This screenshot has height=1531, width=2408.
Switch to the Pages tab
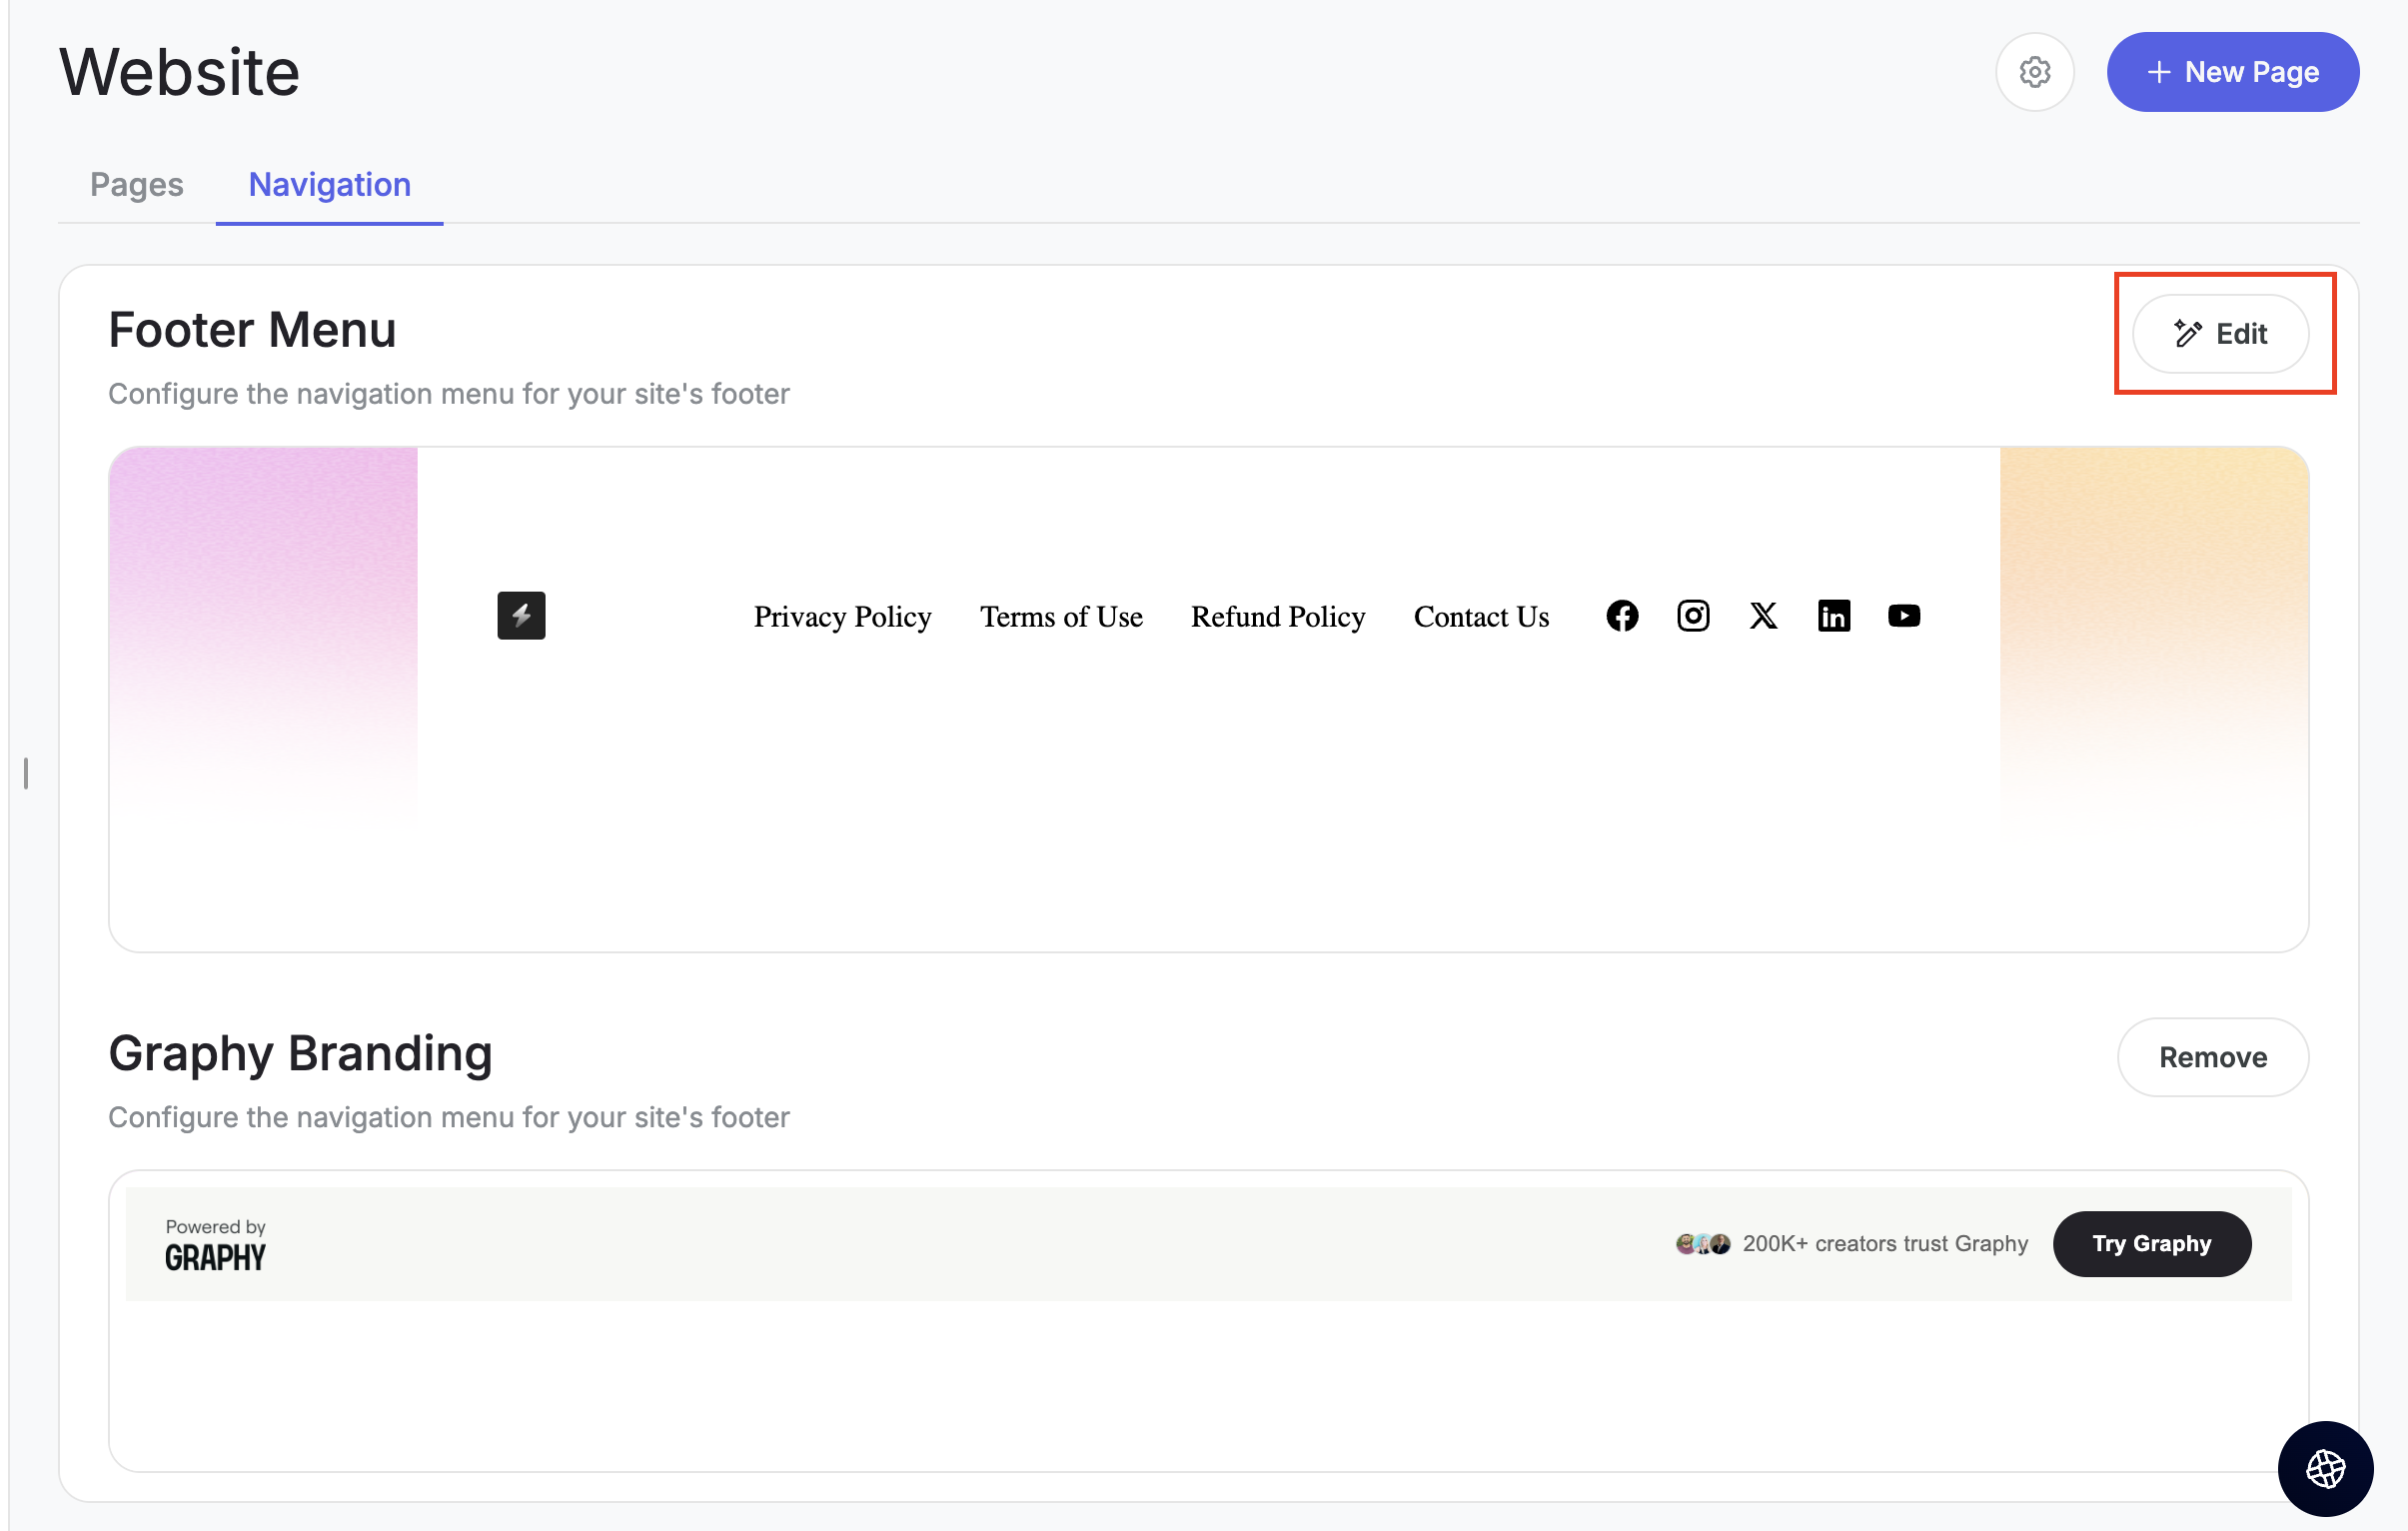click(137, 185)
